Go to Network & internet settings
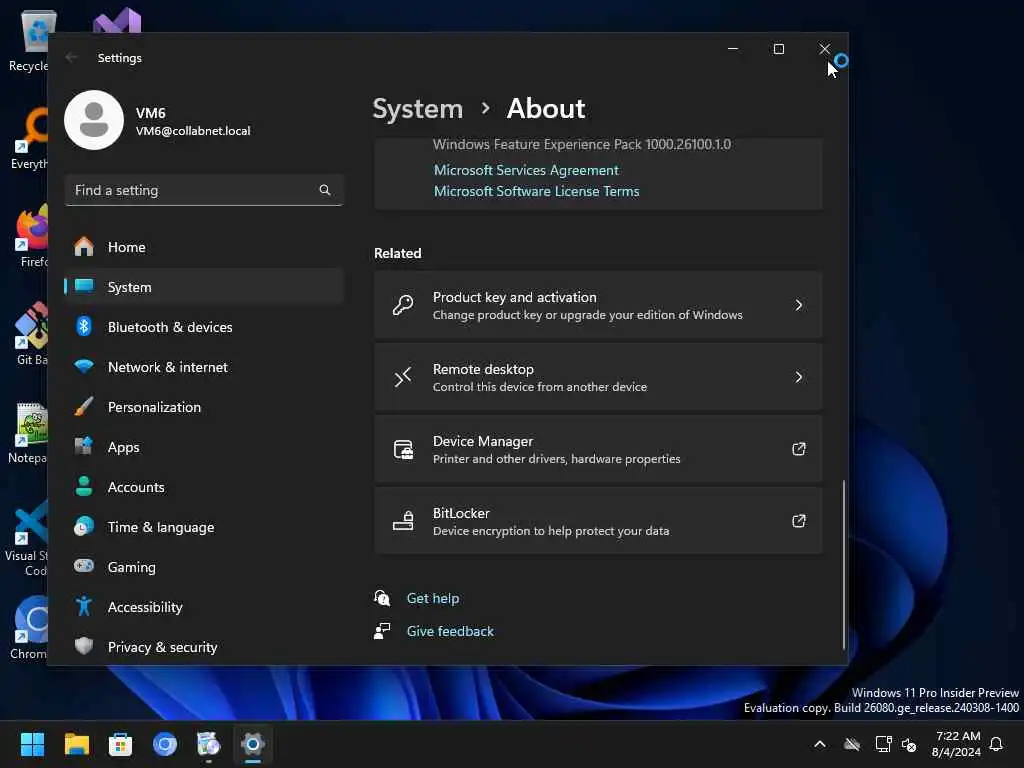 click(x=204, y=367)
